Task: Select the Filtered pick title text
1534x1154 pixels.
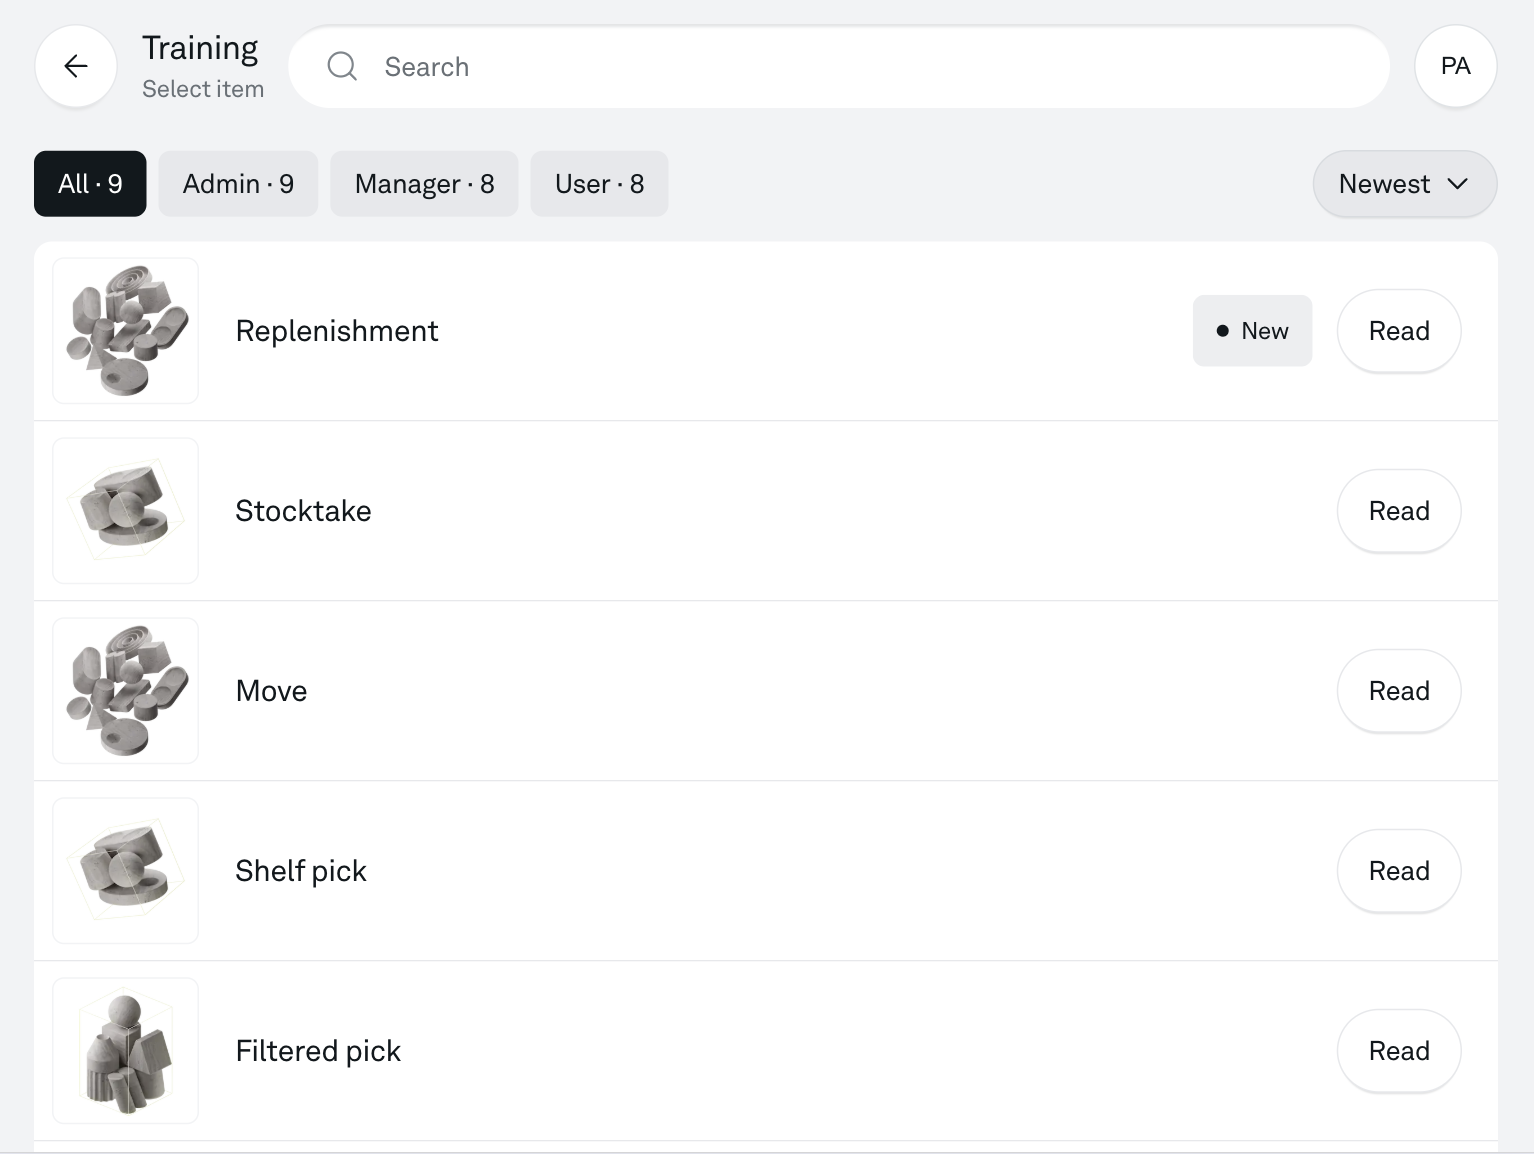Action: [318, 1051]
